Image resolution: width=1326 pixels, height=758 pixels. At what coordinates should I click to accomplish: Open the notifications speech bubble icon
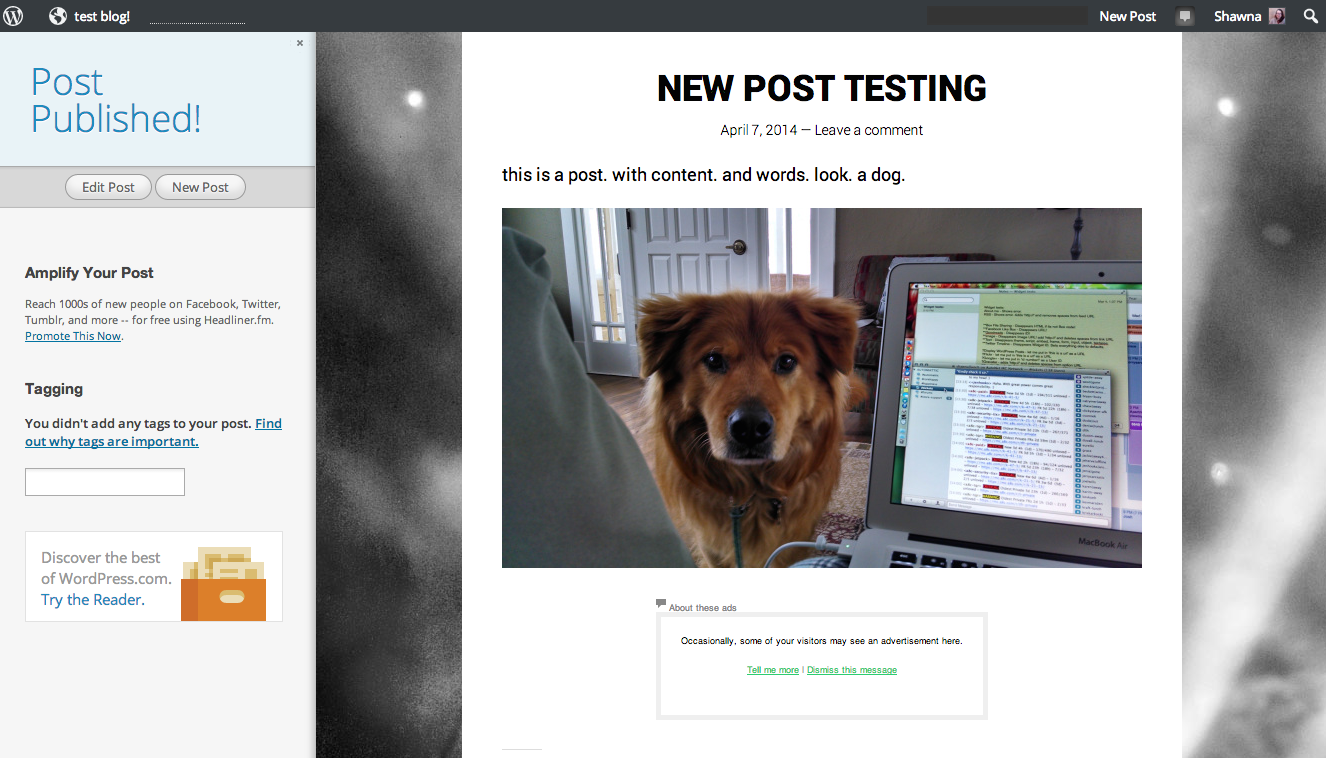pyautogui.click(x=1185, y=17)
